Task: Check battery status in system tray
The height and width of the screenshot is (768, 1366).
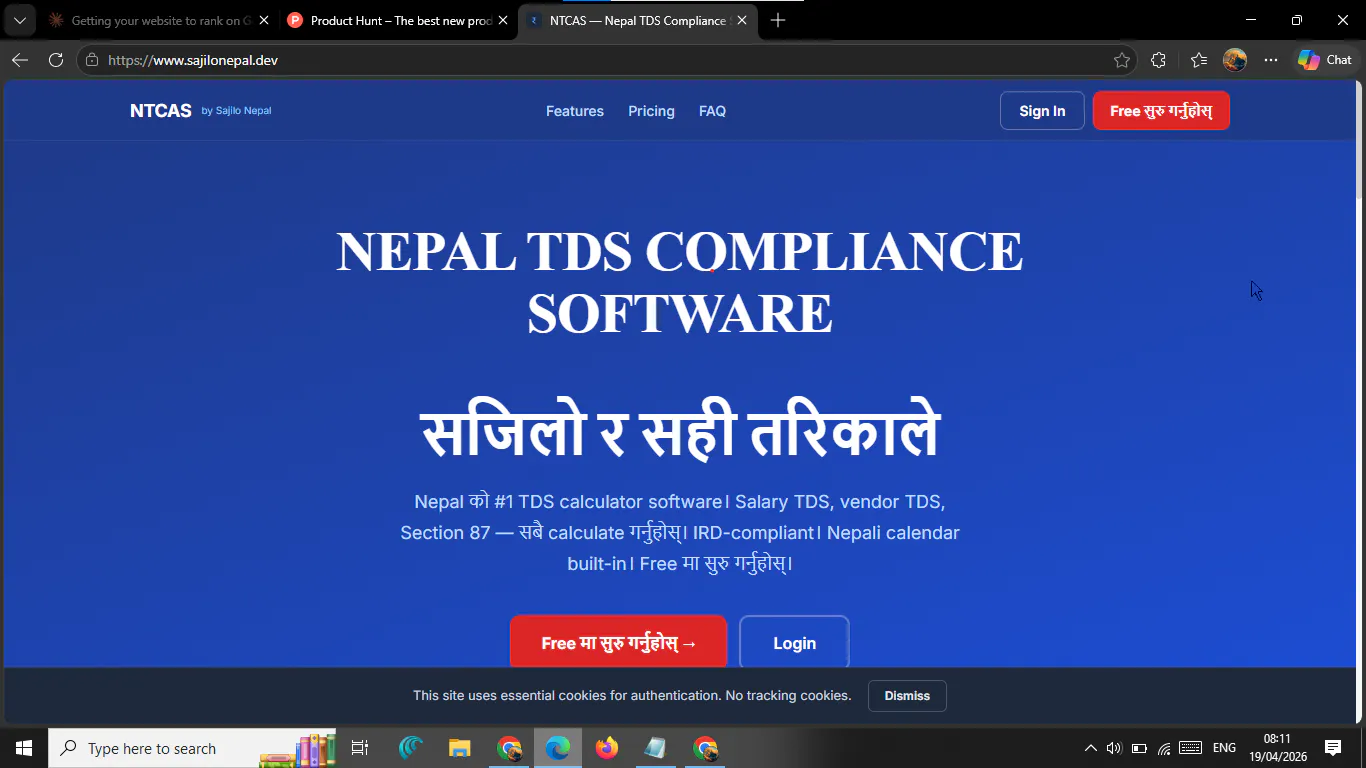Action: [1139, 748]
